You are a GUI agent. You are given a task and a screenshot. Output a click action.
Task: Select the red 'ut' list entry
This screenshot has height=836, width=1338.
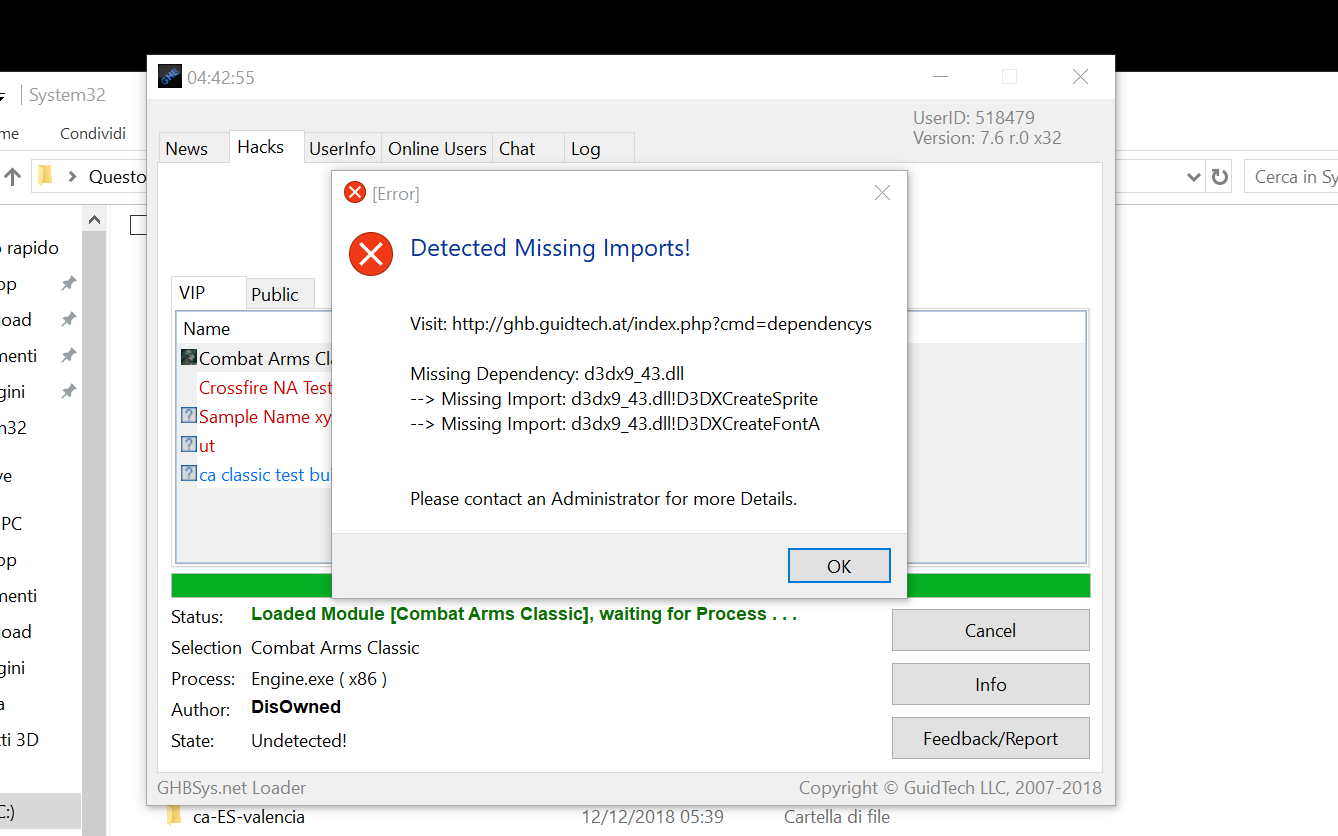click(x=207, y=446)
